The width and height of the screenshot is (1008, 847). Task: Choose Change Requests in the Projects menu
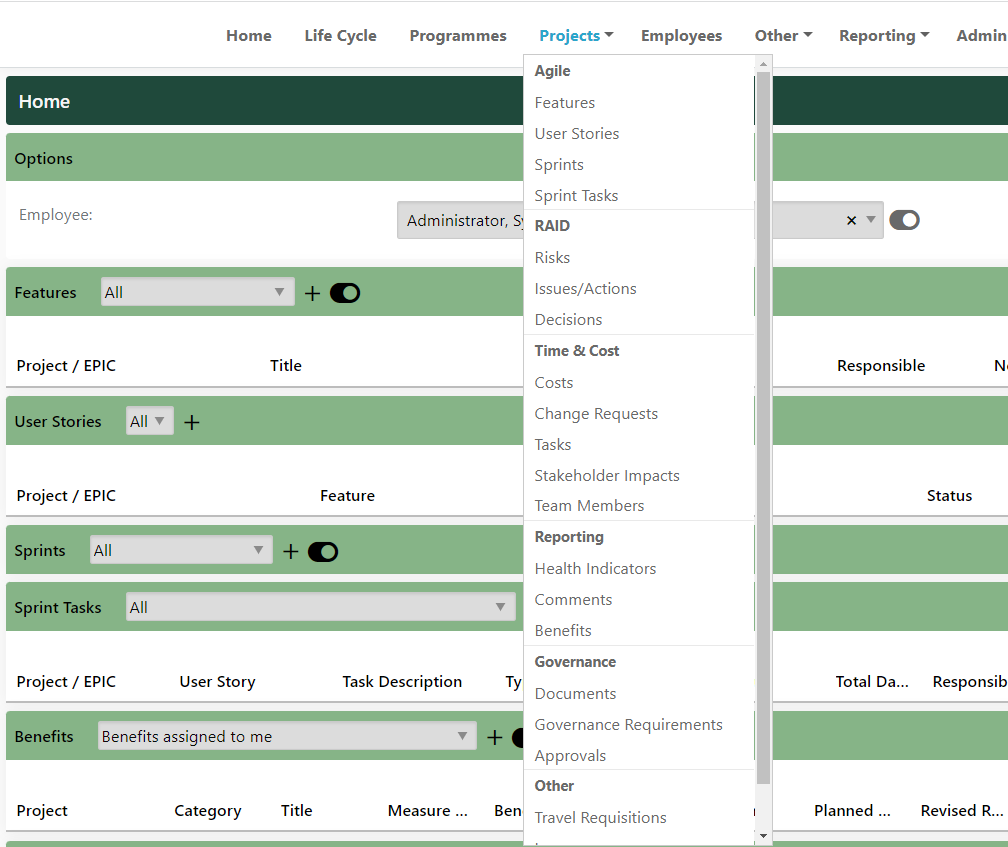click(x=596, y=414)
